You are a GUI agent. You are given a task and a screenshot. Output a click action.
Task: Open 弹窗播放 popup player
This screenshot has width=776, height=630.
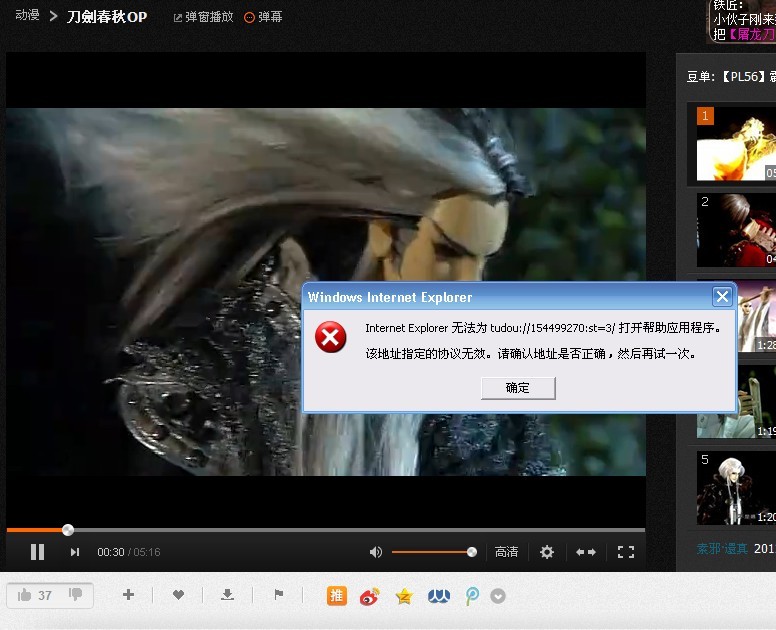[203, 17]
